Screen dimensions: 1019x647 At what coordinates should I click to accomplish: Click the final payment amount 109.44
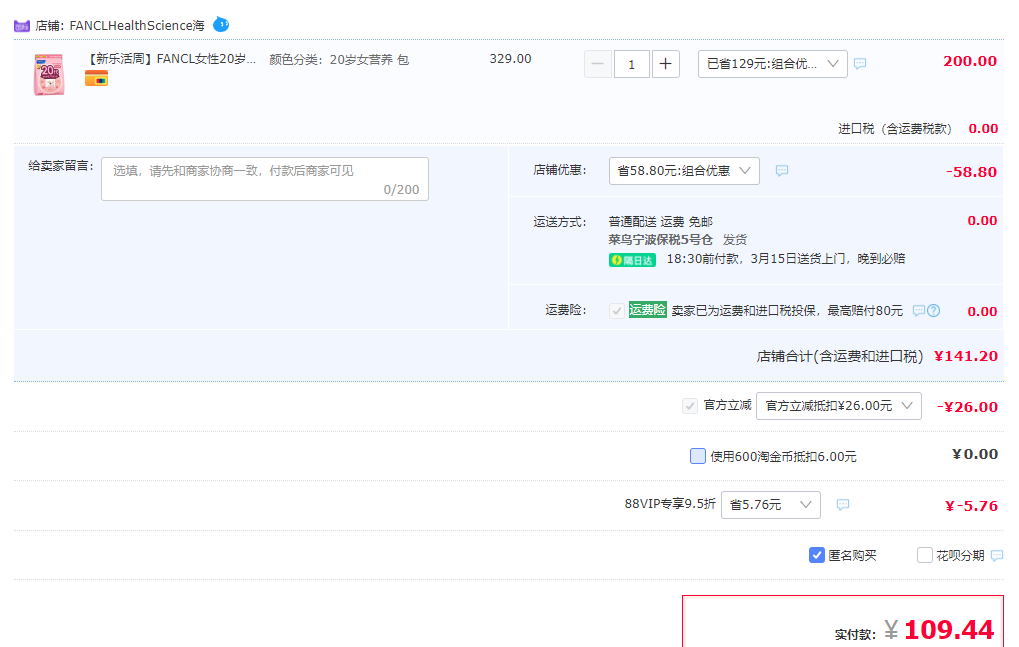pos(949,629)
